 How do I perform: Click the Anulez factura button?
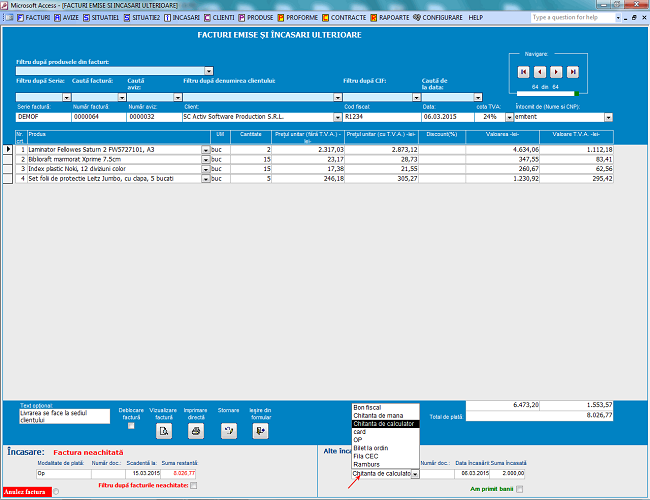coord(27,492)
